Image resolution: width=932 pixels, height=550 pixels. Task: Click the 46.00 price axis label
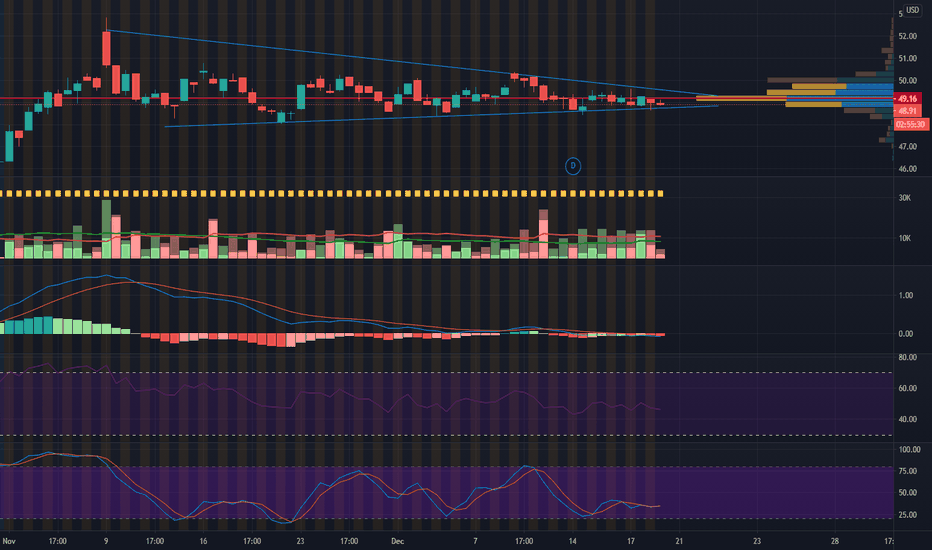tap(907, 169)
